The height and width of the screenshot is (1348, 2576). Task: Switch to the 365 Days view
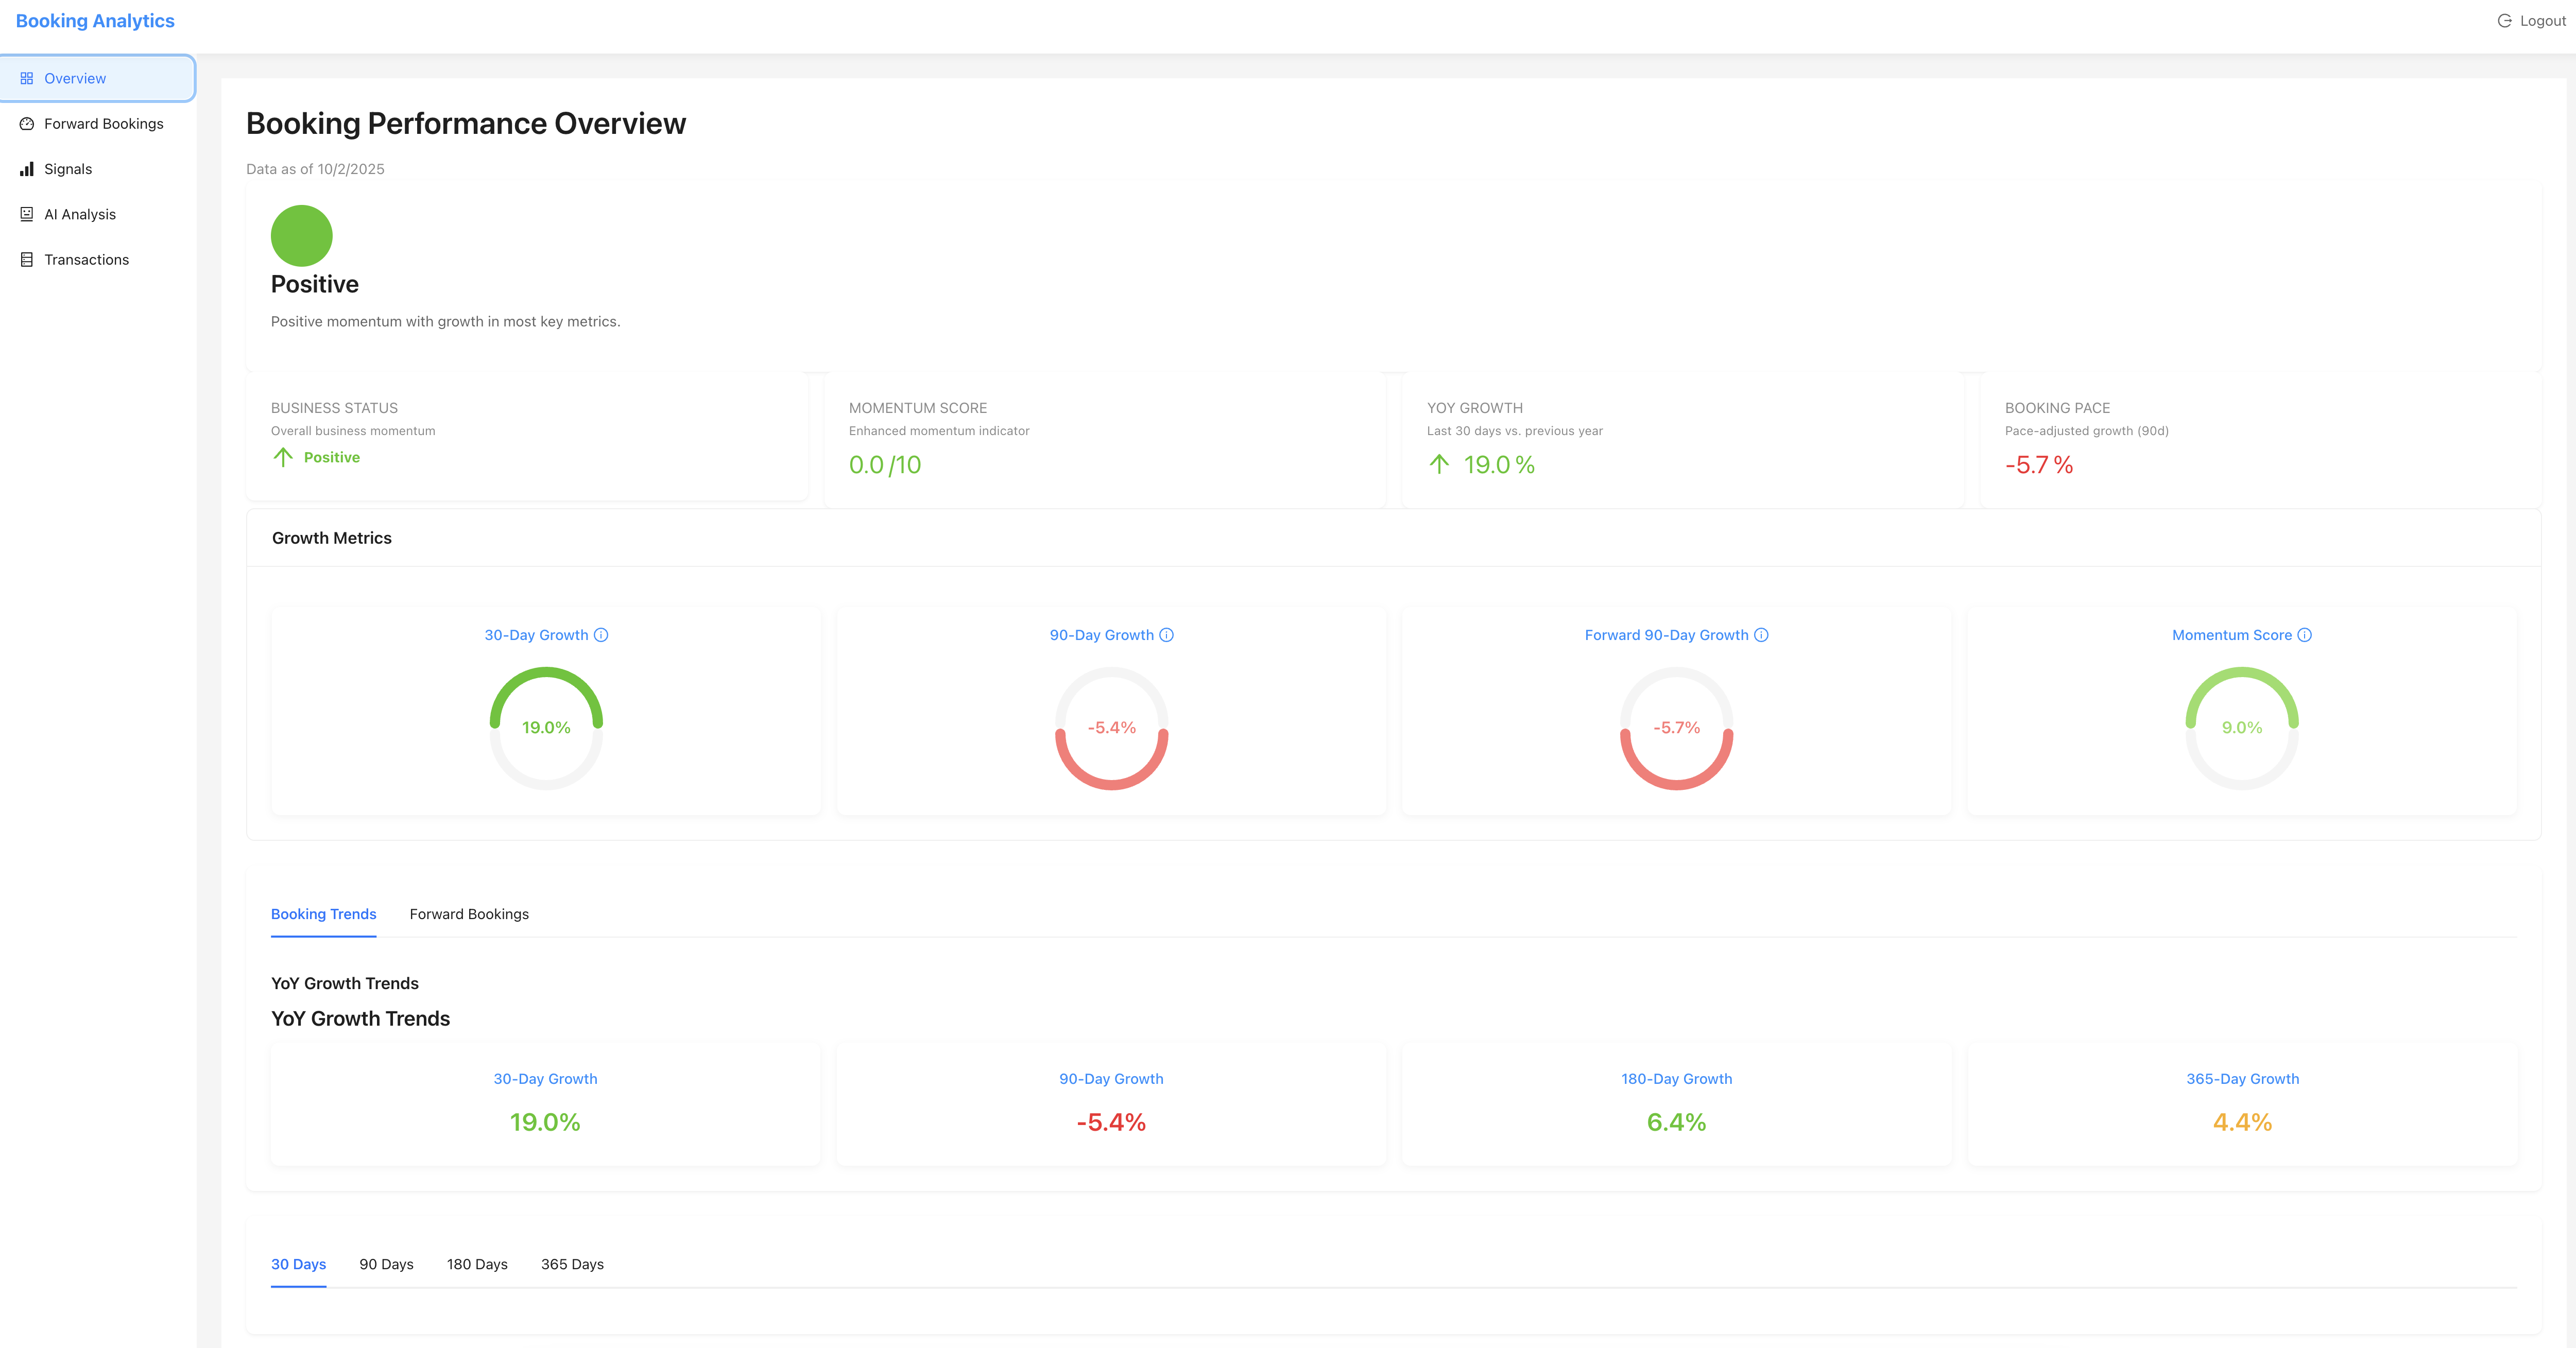(572, 1263)
